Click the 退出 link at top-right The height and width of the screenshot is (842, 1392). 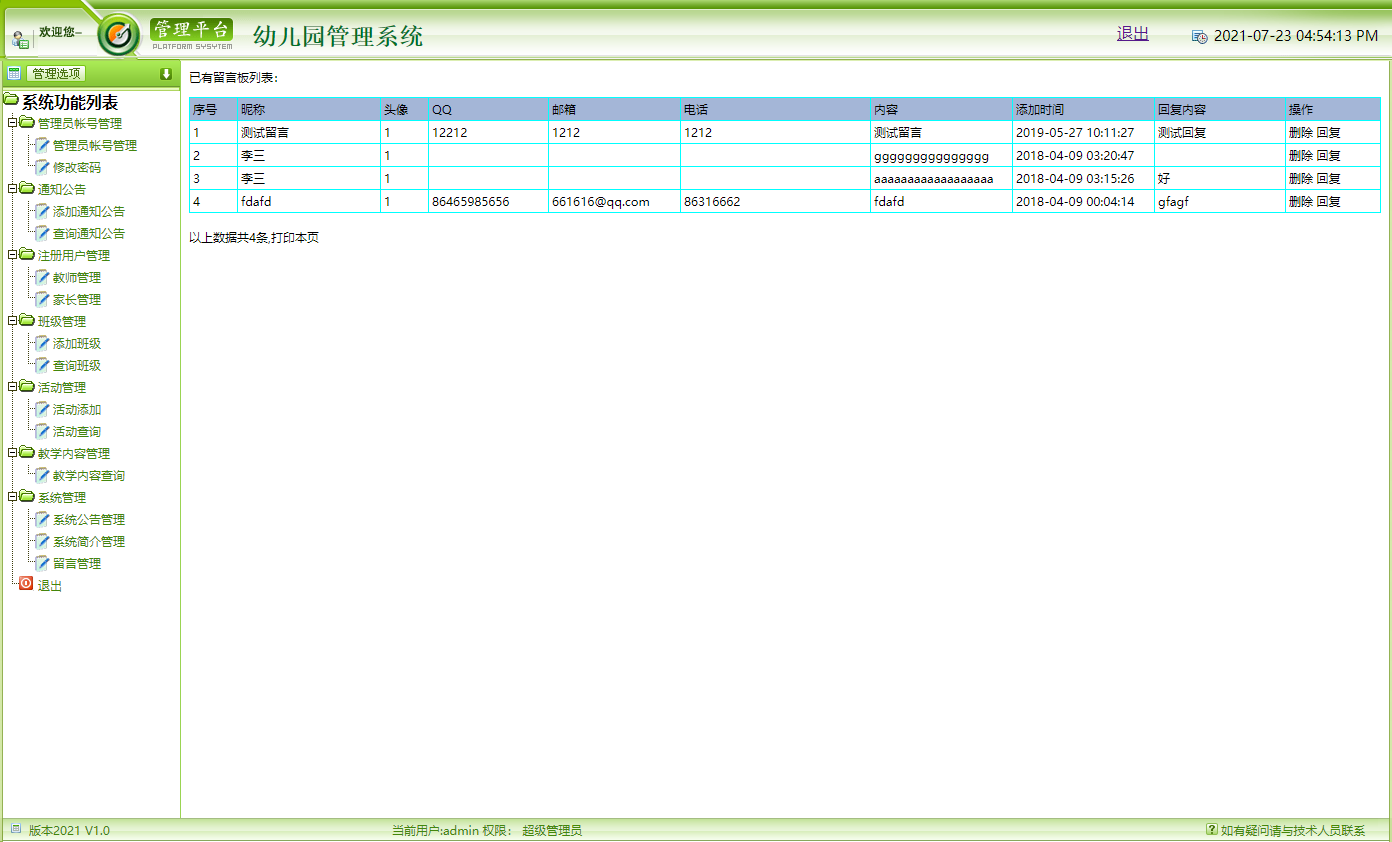click(x=1132, y=33)
